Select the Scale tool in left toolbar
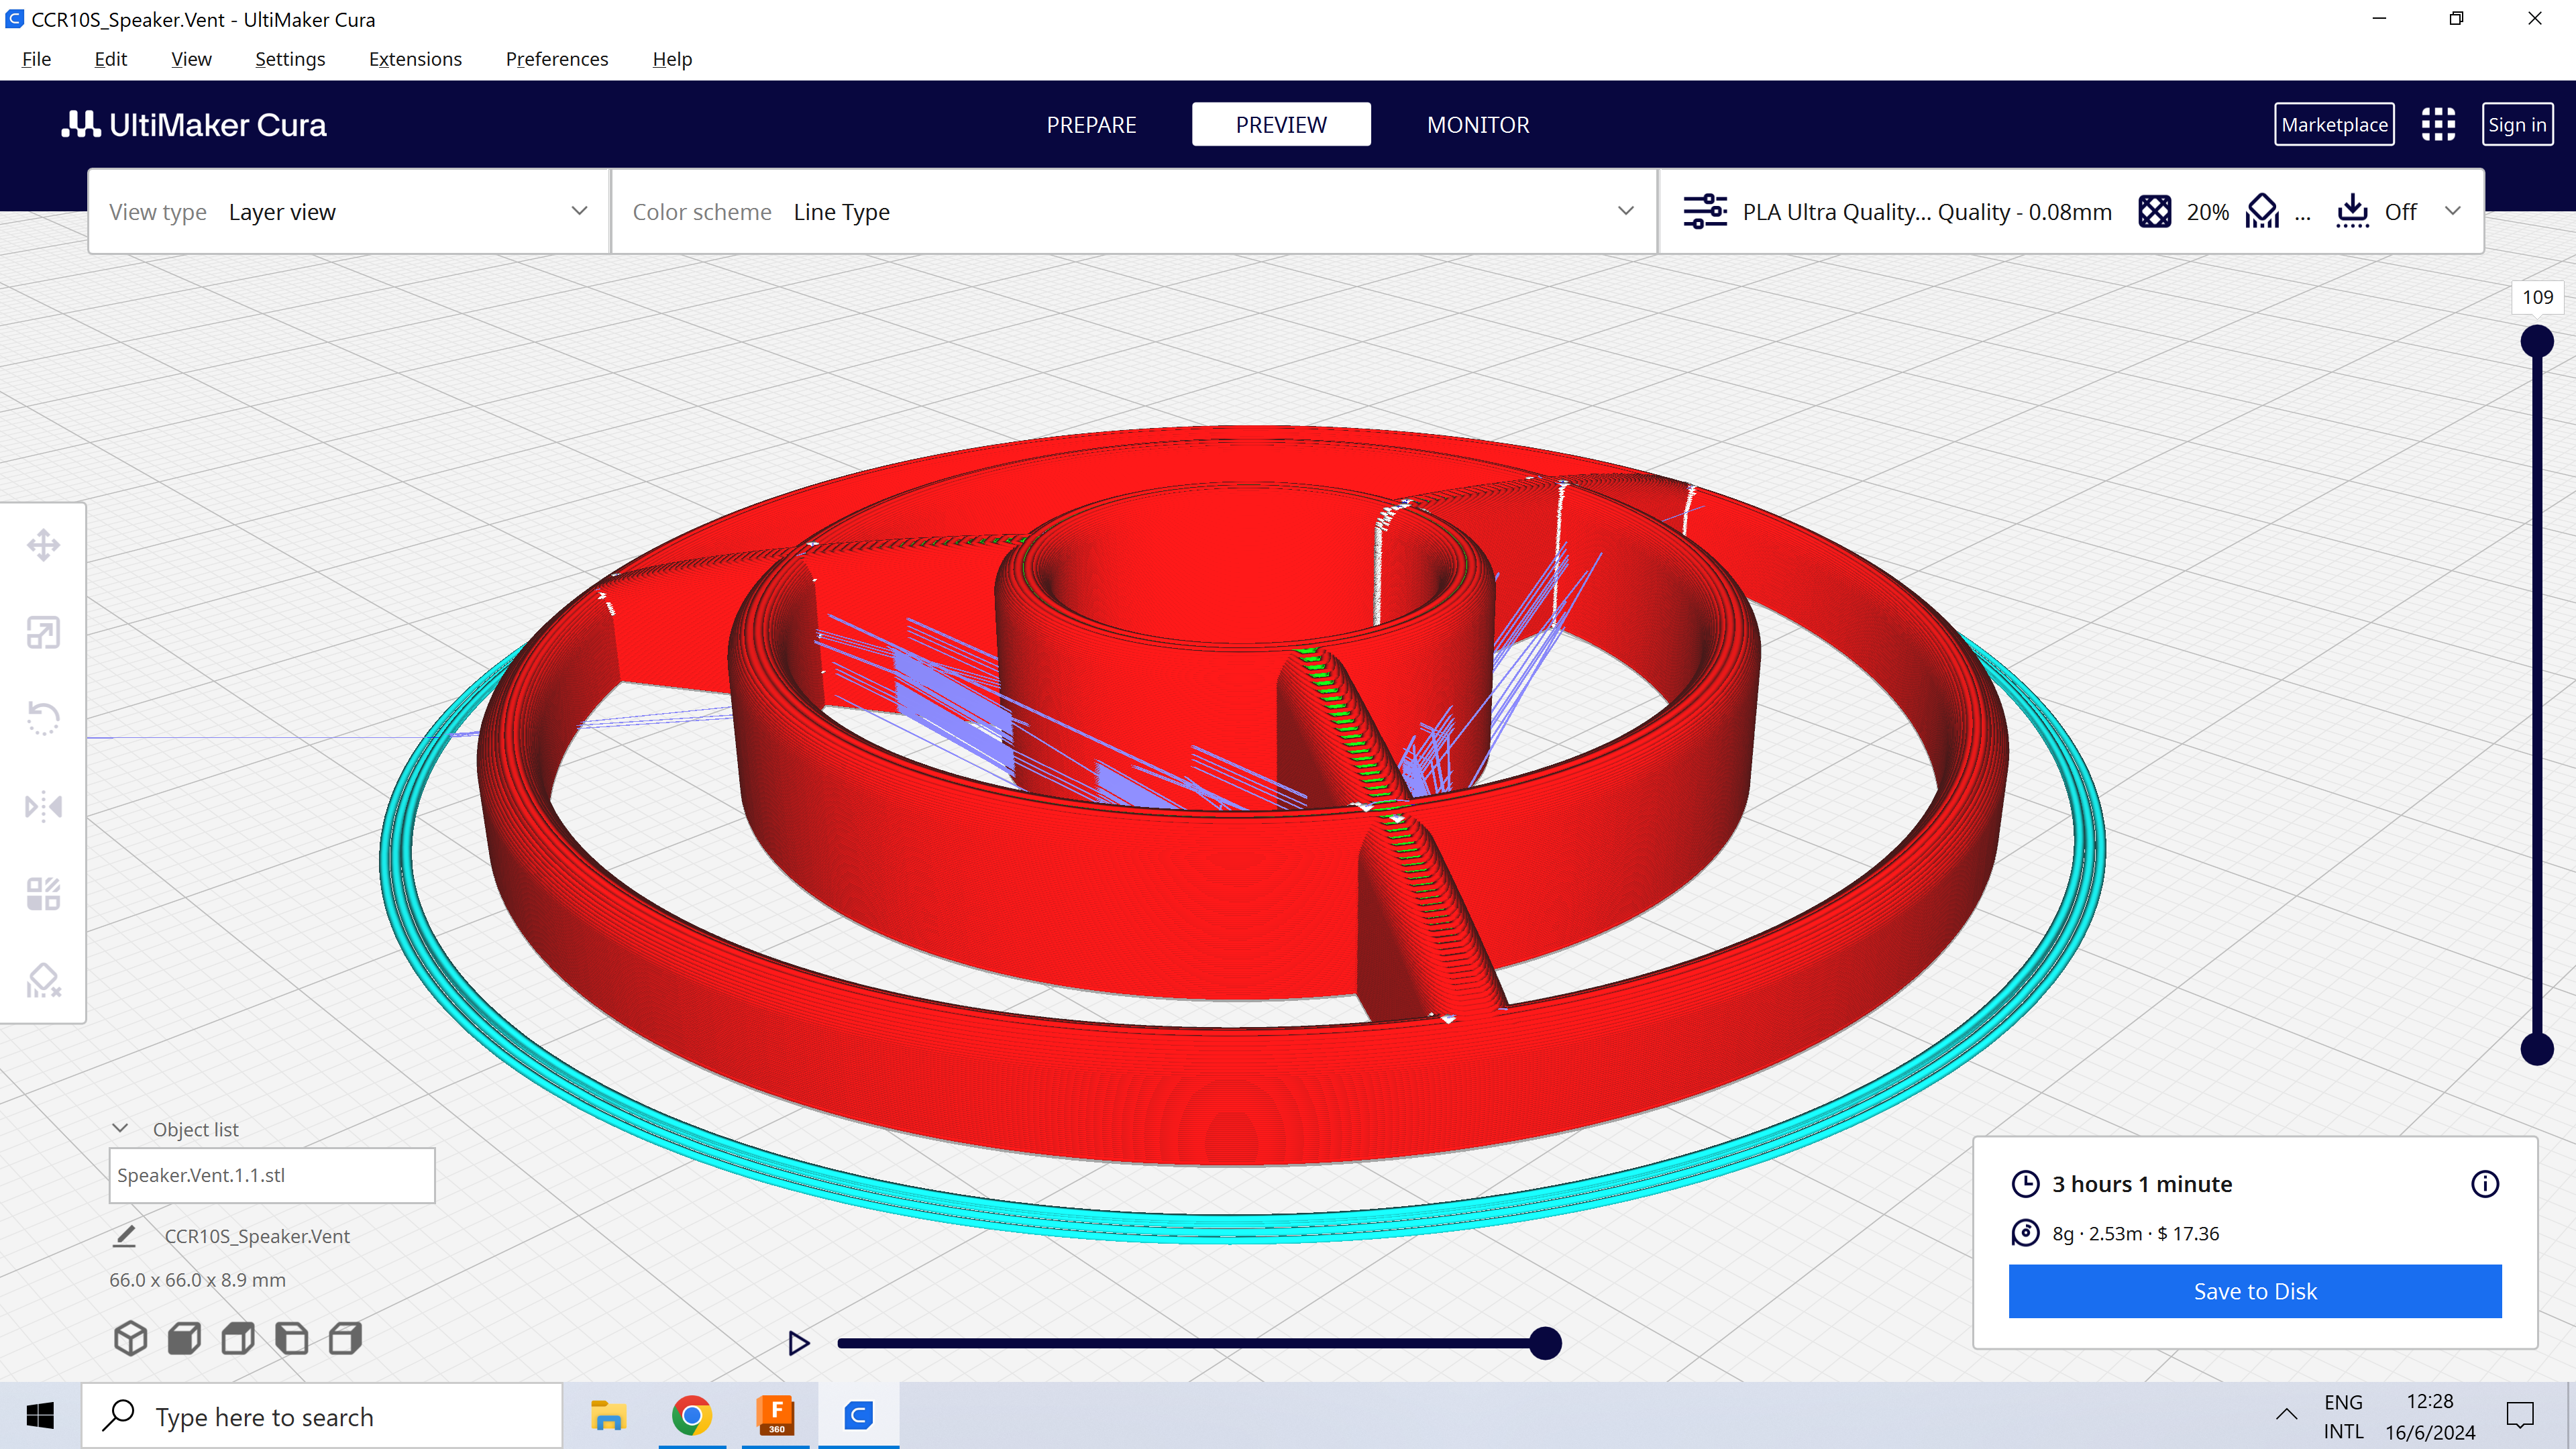The width and height of the screenshot is (2576, 1449). coord(43,632)
